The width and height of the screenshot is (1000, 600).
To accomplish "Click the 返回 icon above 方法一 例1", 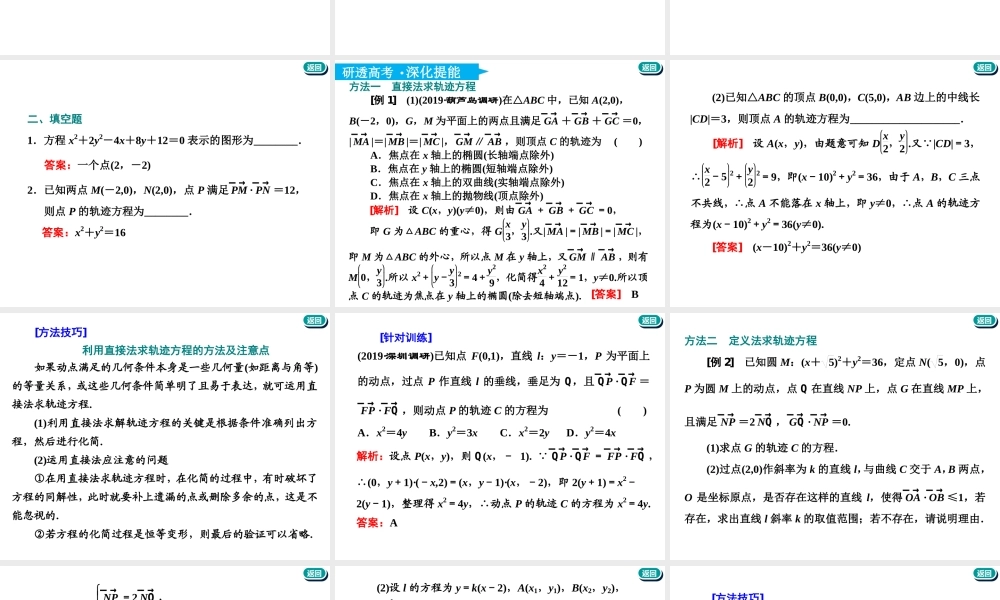I will [x=652, y=68].
